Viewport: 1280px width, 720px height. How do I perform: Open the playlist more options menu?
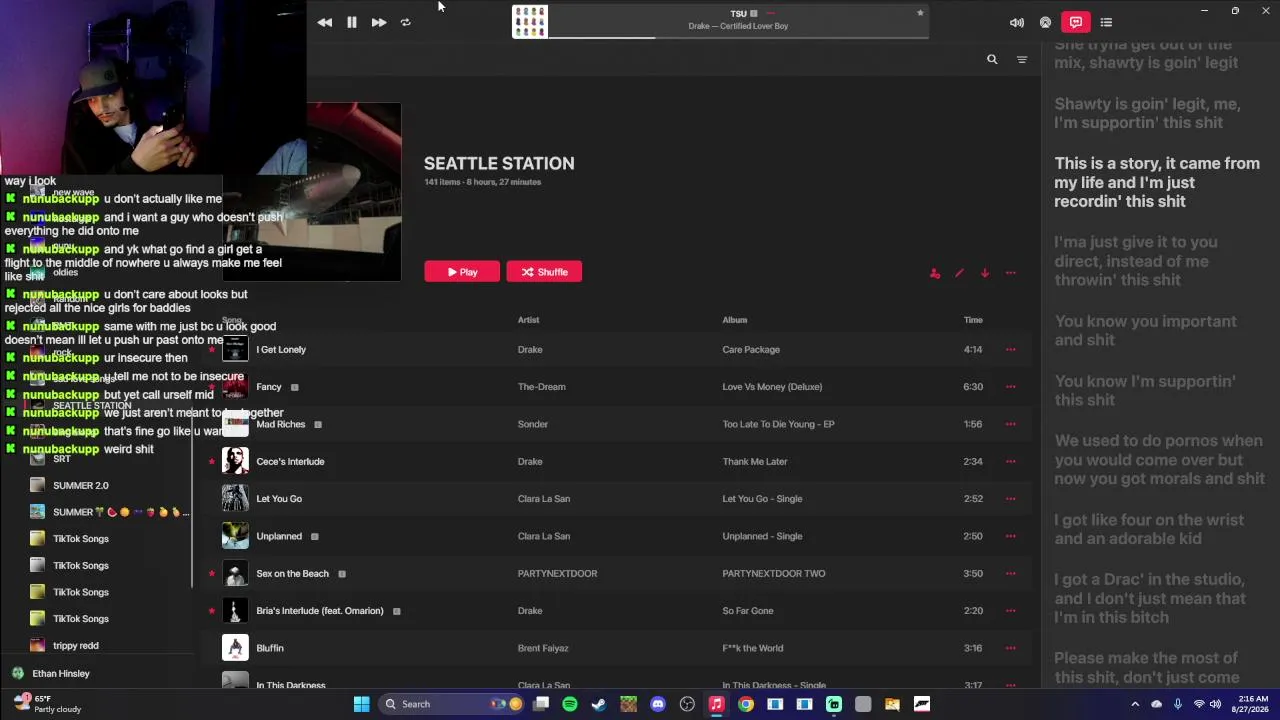(1011, 273)
